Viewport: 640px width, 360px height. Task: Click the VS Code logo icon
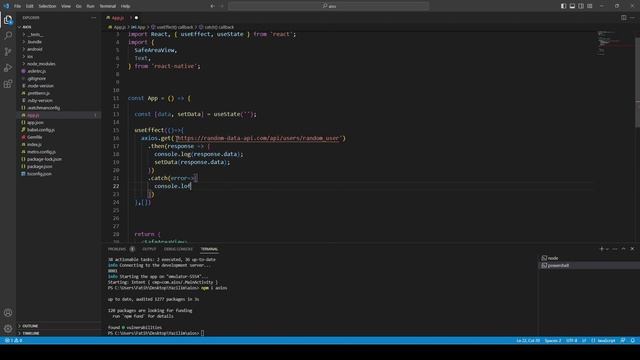[6, 6]
